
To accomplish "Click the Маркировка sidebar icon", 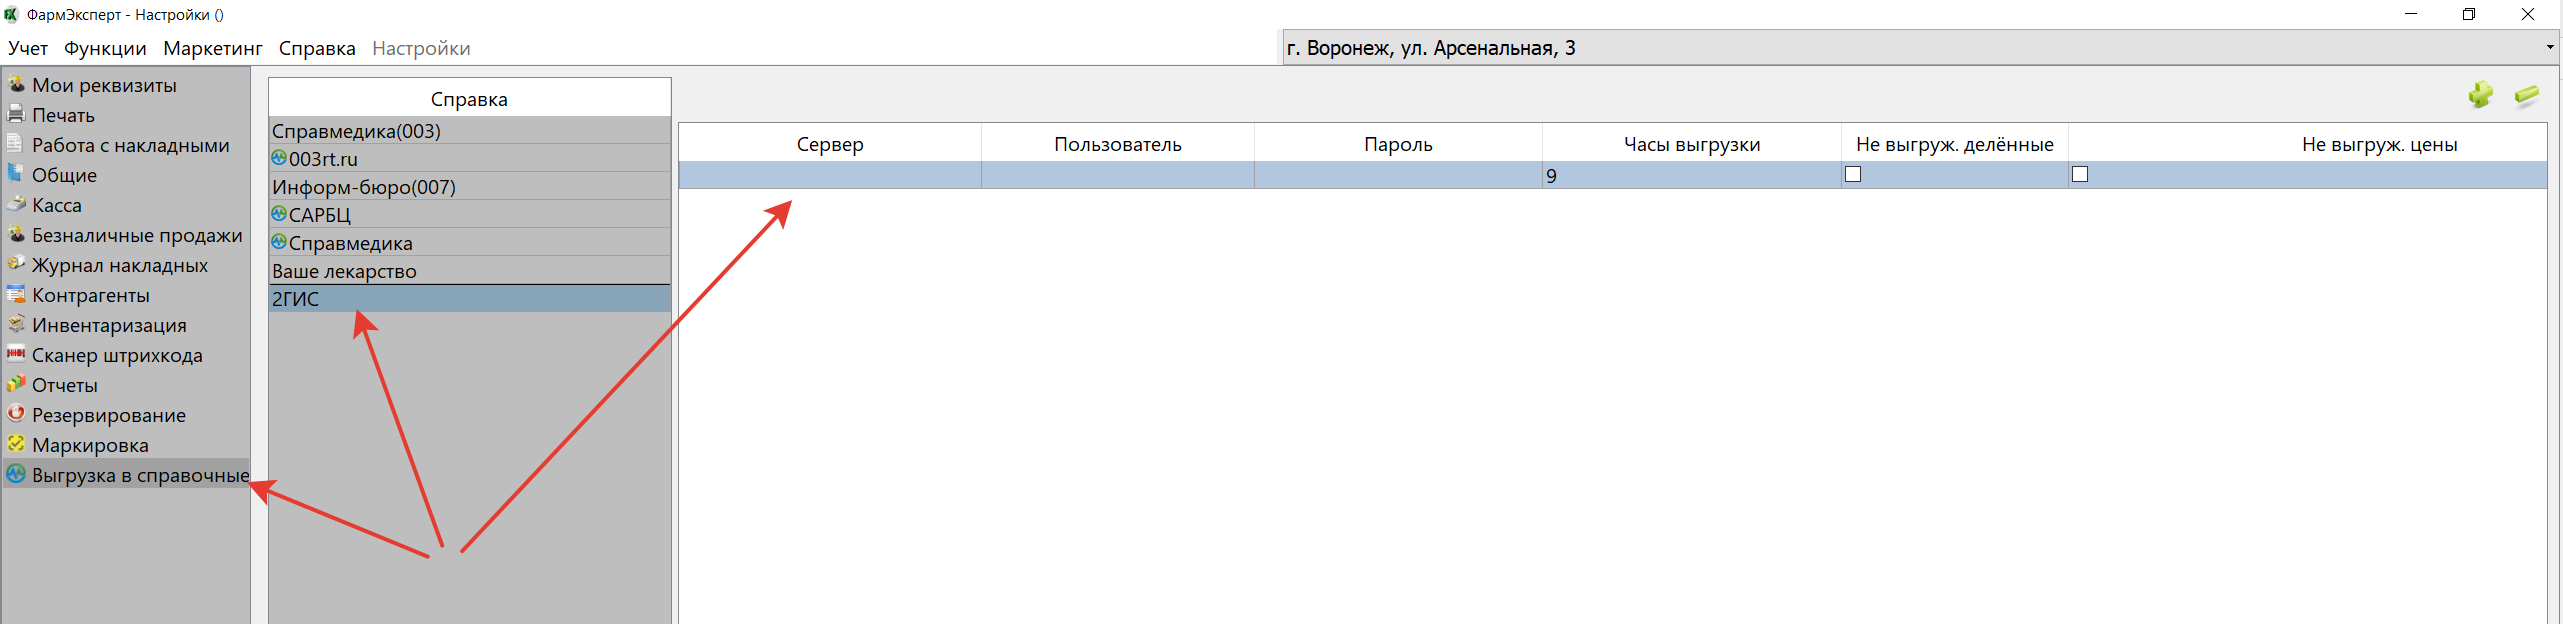I will 16,444.
